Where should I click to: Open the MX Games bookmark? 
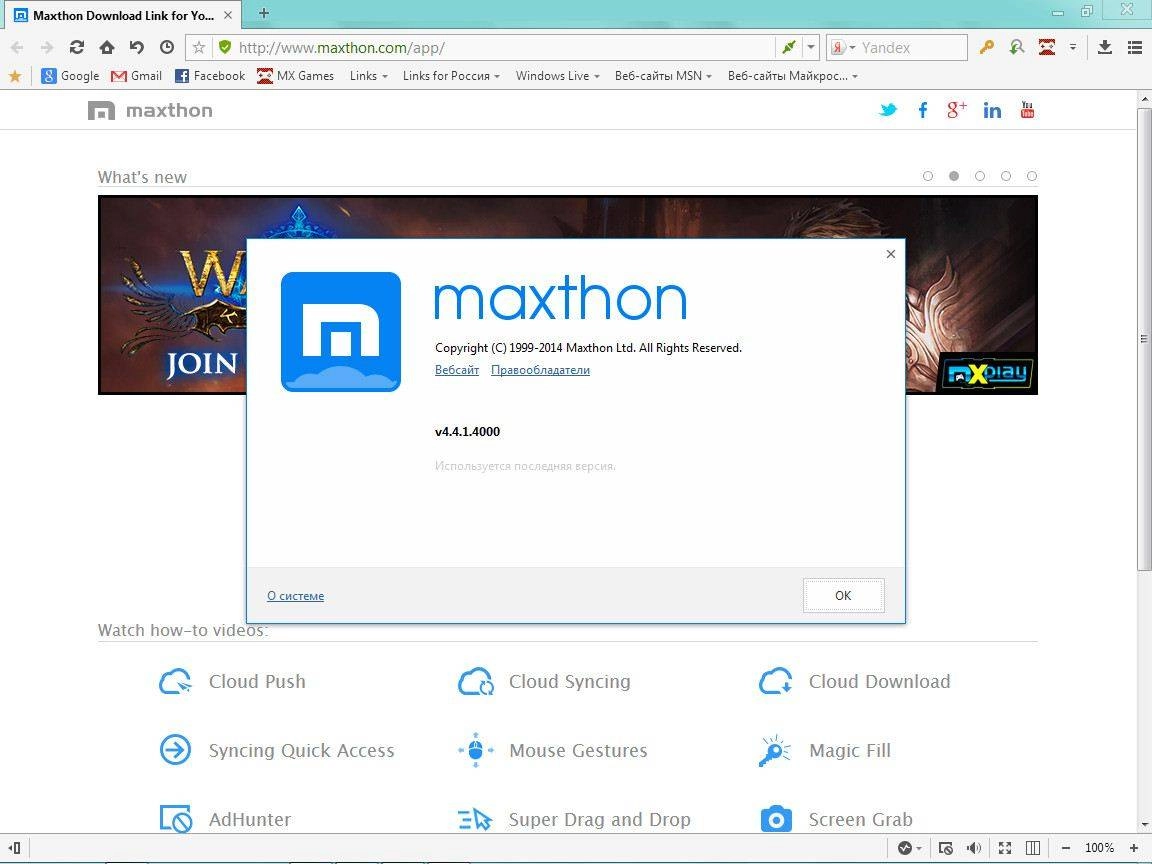(x=295, y=76)
